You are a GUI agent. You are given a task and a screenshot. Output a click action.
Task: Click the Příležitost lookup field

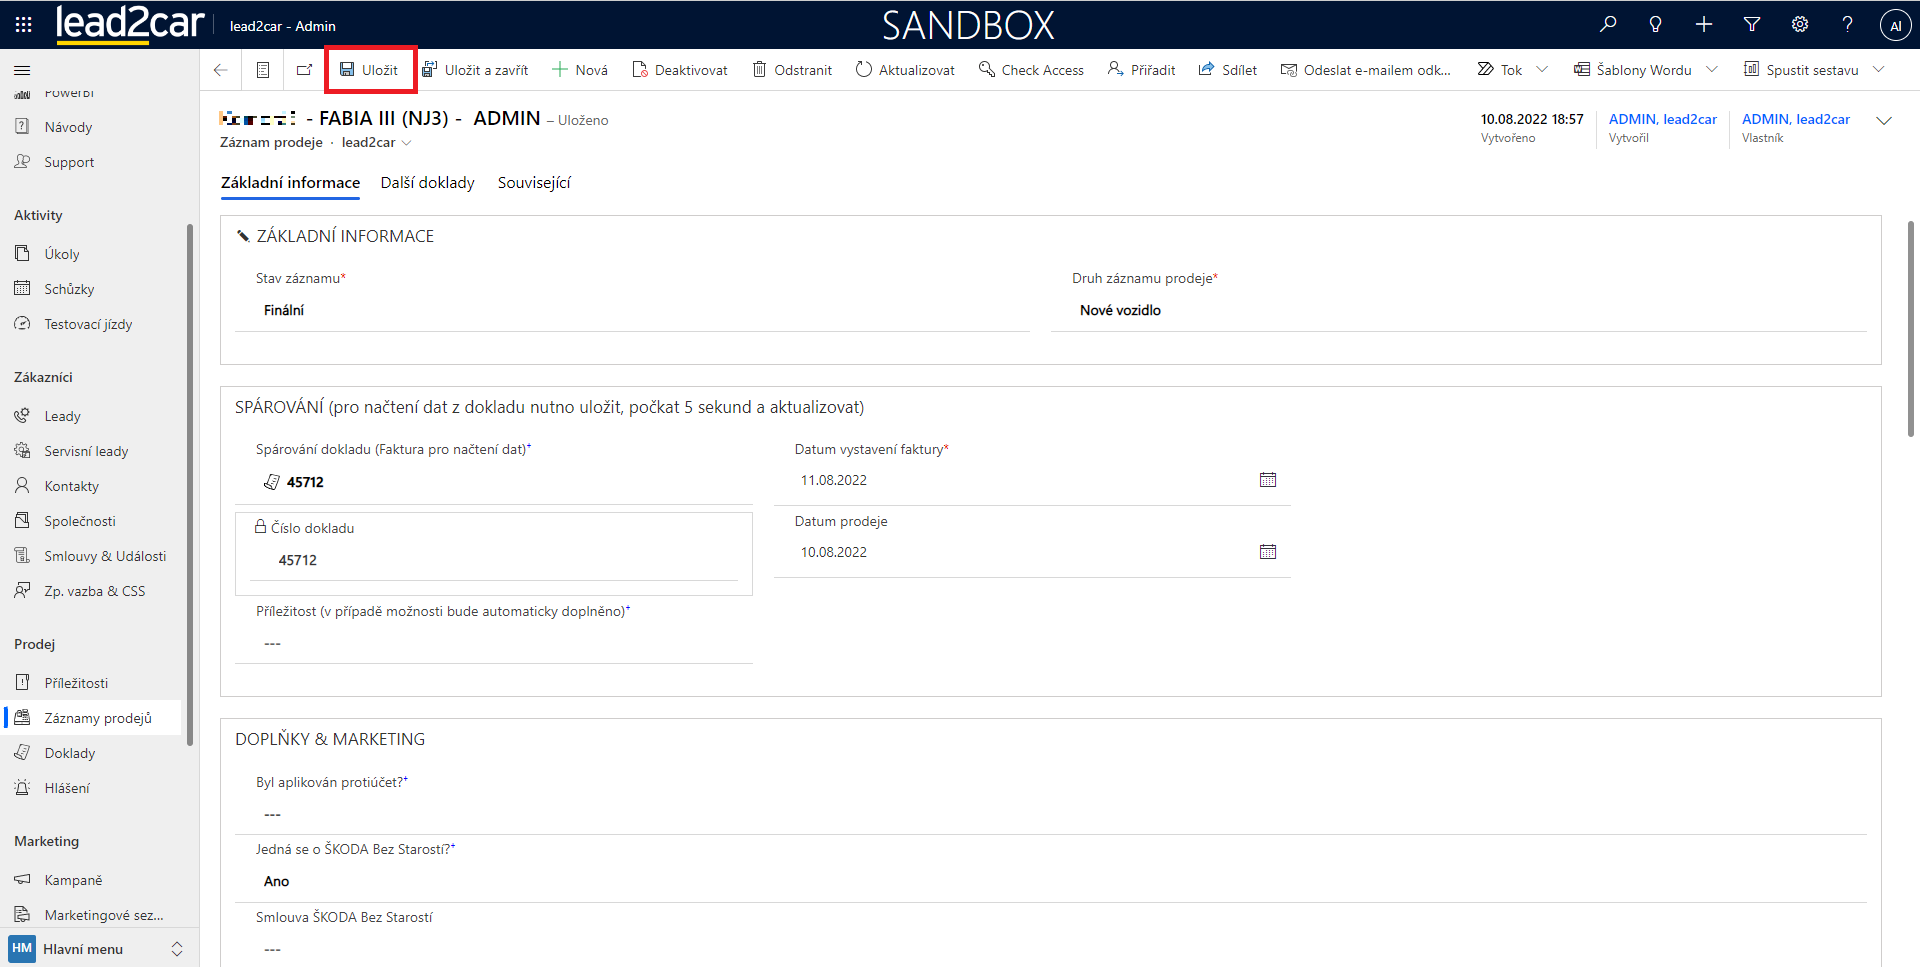494,643
